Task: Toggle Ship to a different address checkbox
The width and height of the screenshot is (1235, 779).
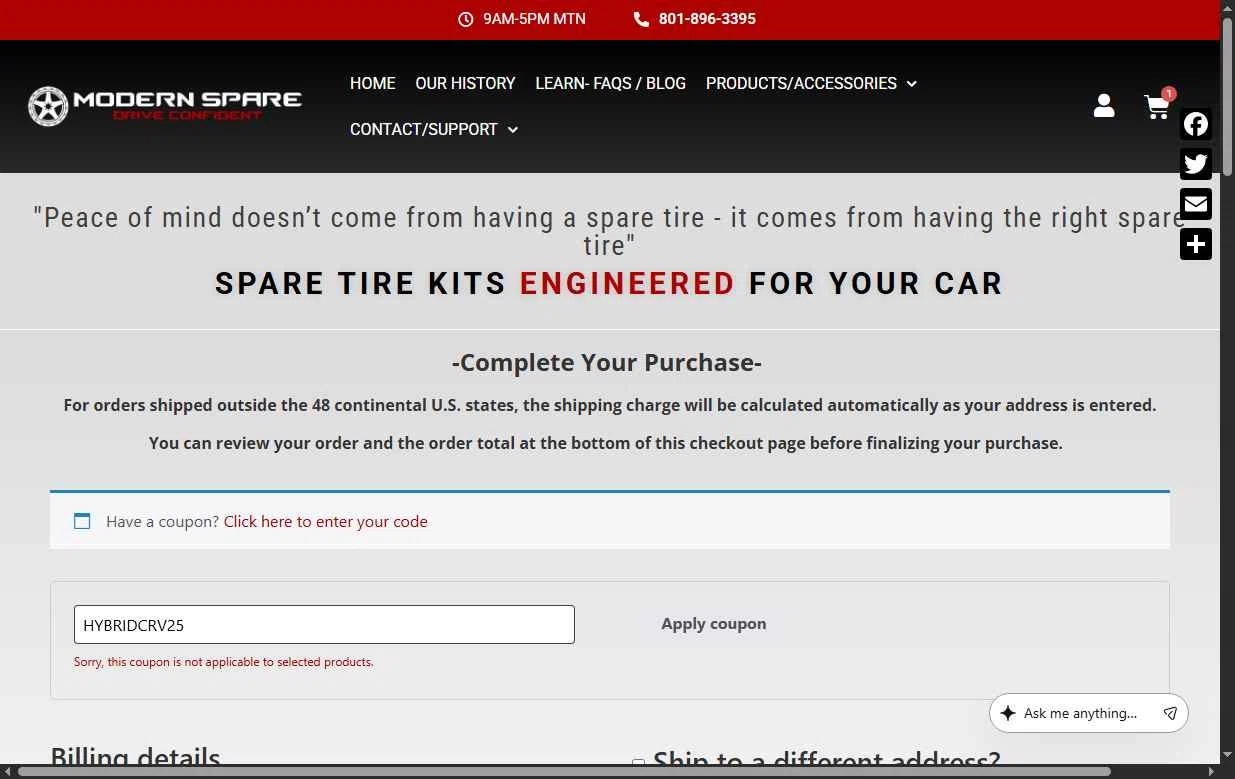Action: pyautogui.click(x=638, y=765)
